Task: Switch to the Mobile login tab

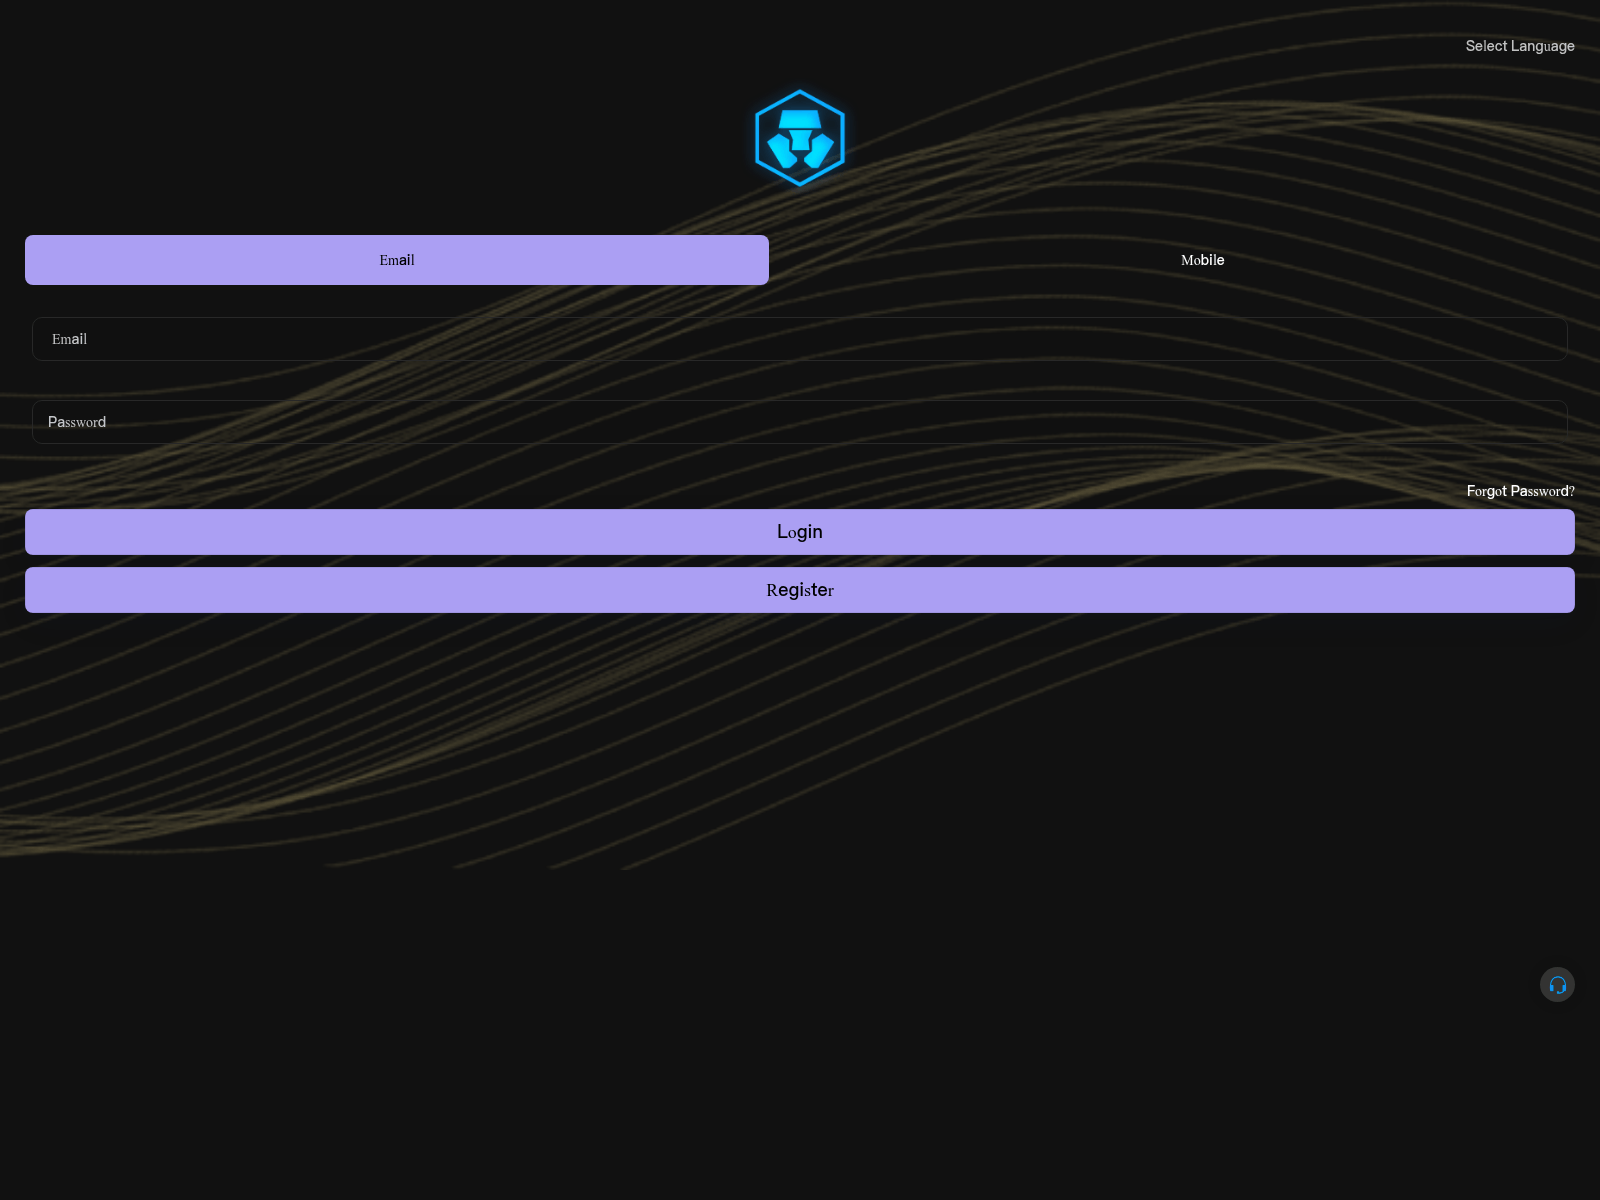Action: (x=1202, y=260)
